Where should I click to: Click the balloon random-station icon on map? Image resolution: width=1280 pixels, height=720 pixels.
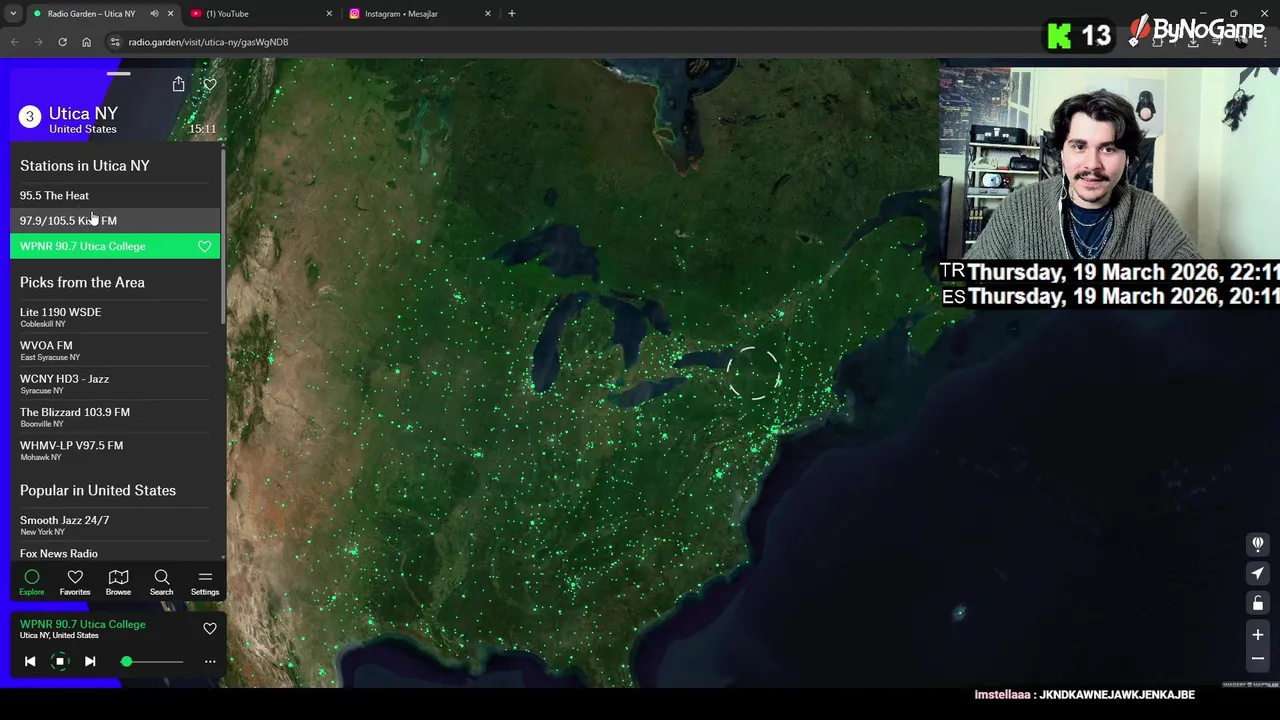click(x=1258, y=544)
